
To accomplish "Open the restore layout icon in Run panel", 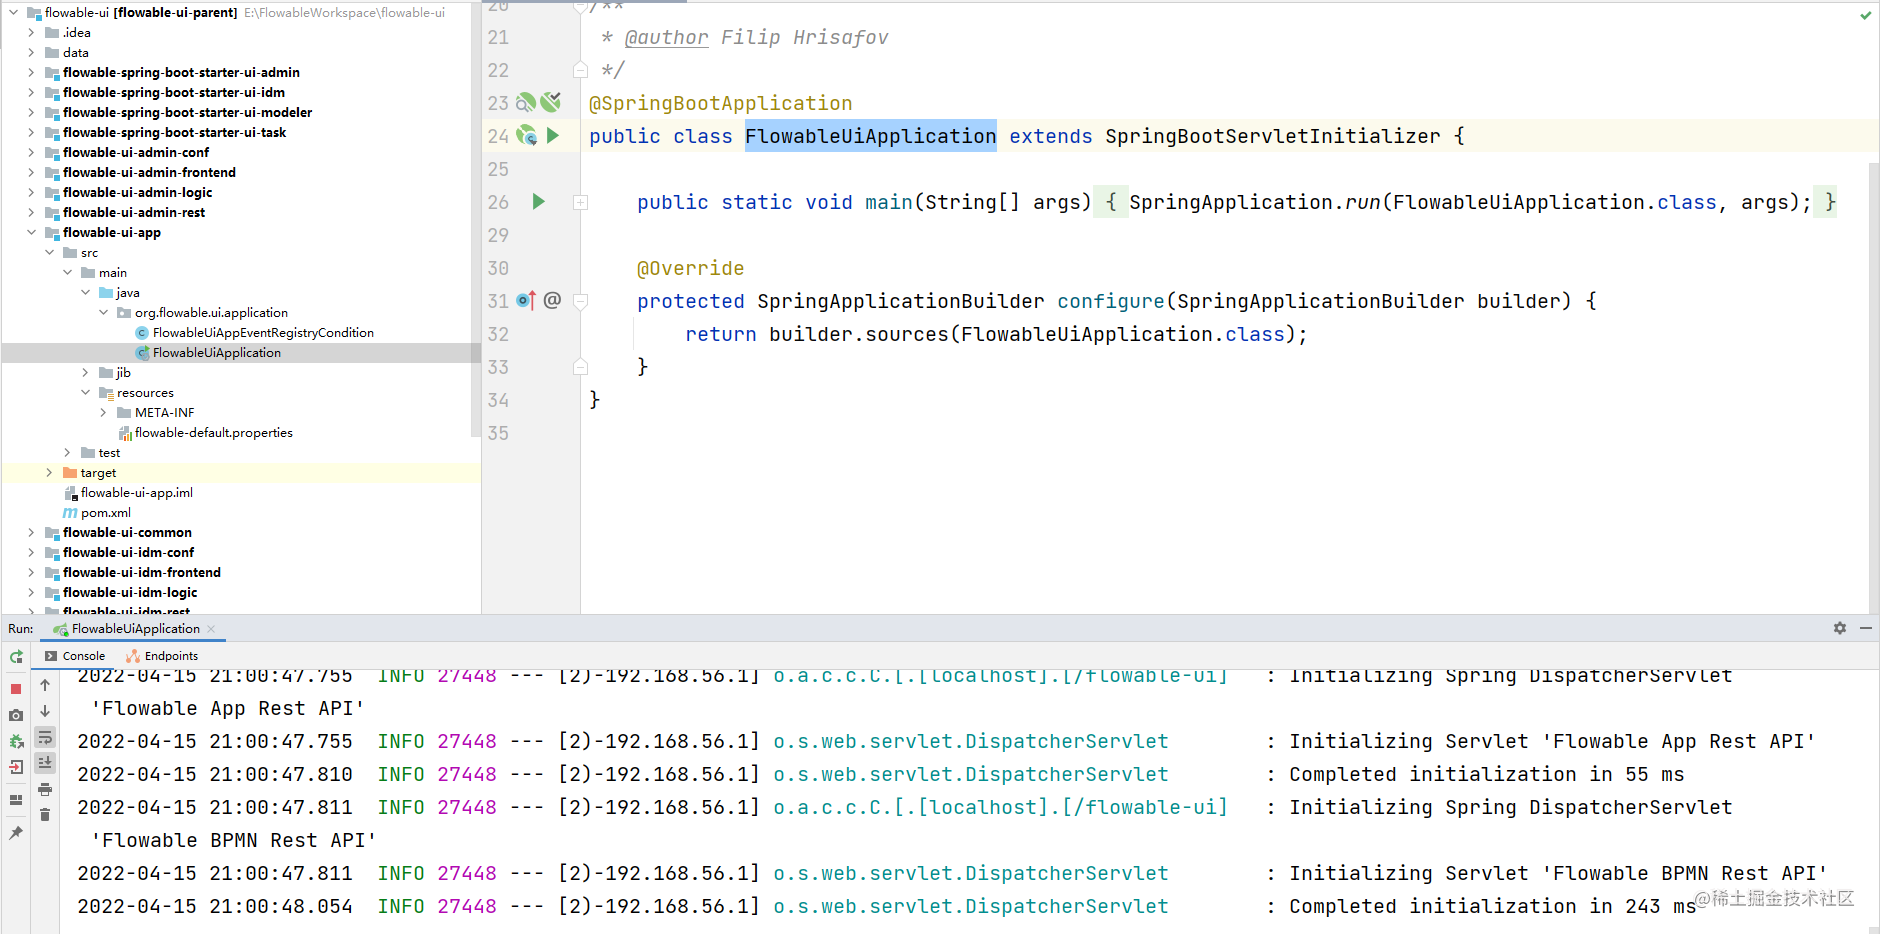I will (x=16, y=800).
